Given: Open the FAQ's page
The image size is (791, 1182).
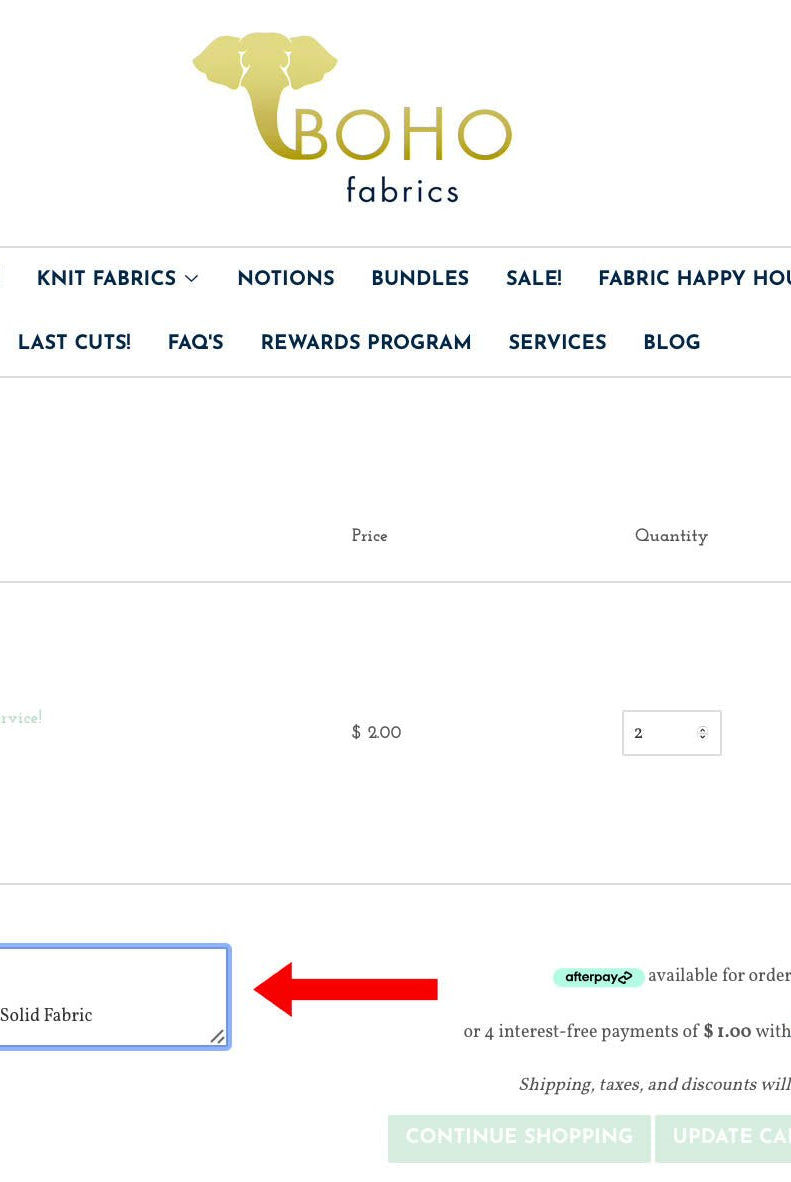Looking at the screenshot, I should [195, 343].
